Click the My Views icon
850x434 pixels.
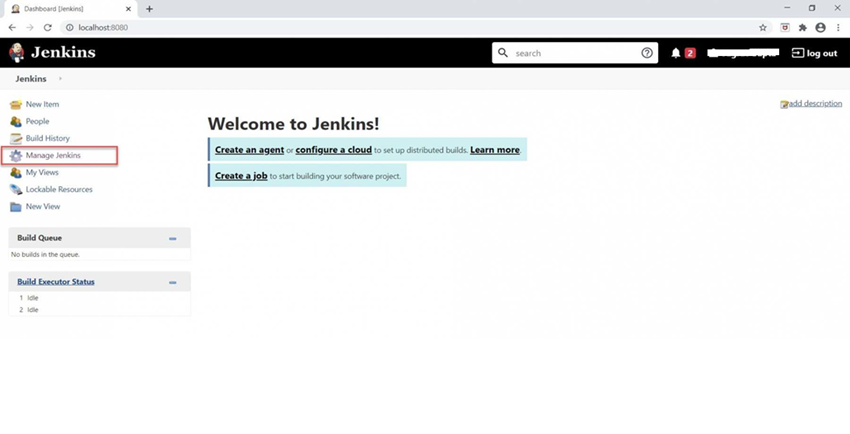[16, 172]
